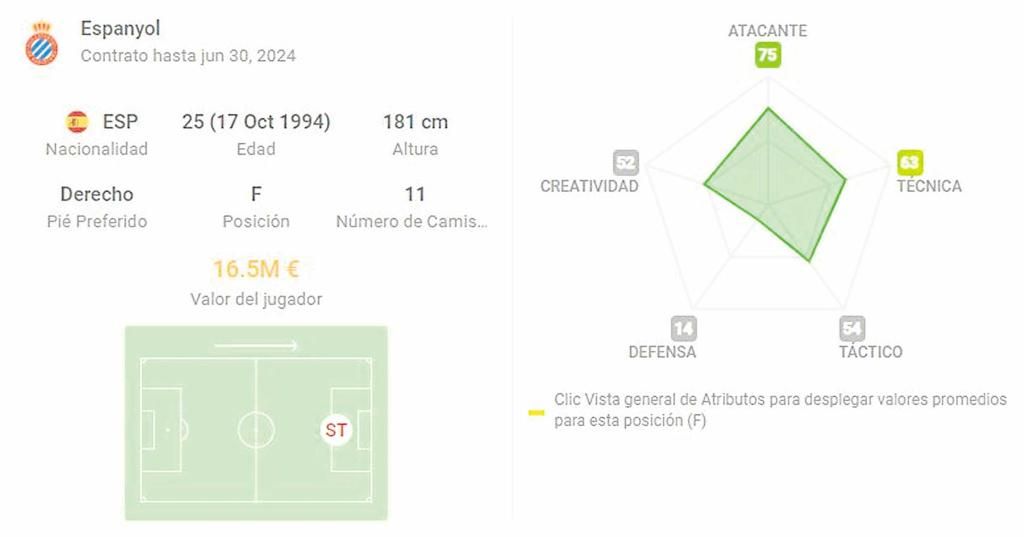Select the ATACANTE axis label
The height and width of the screenshot is (537, 1024).
[x=767, y=31]
